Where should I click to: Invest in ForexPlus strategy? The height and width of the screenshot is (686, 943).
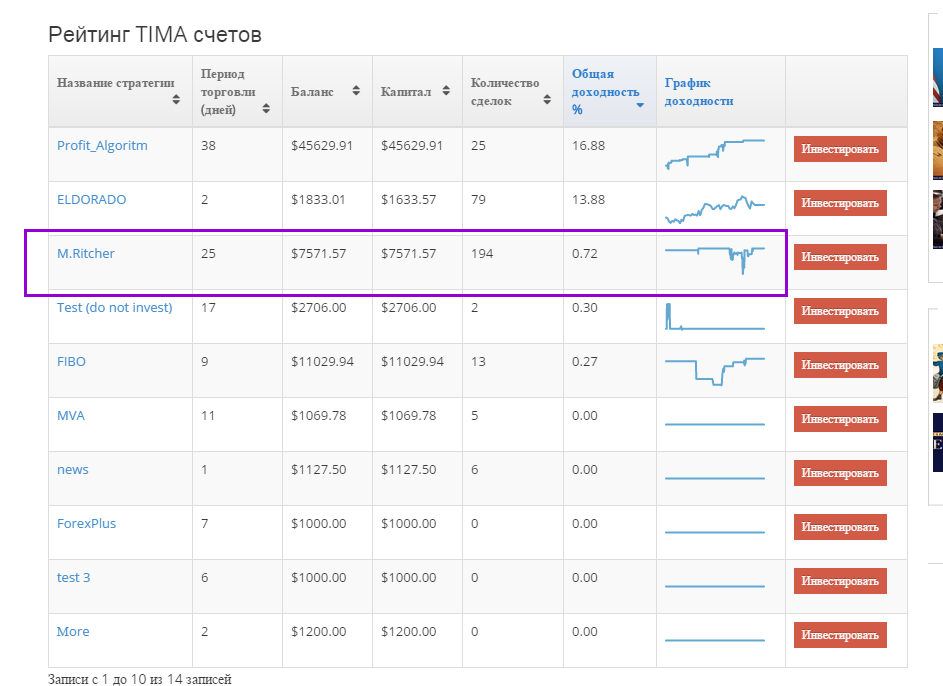tap(840, 527)
